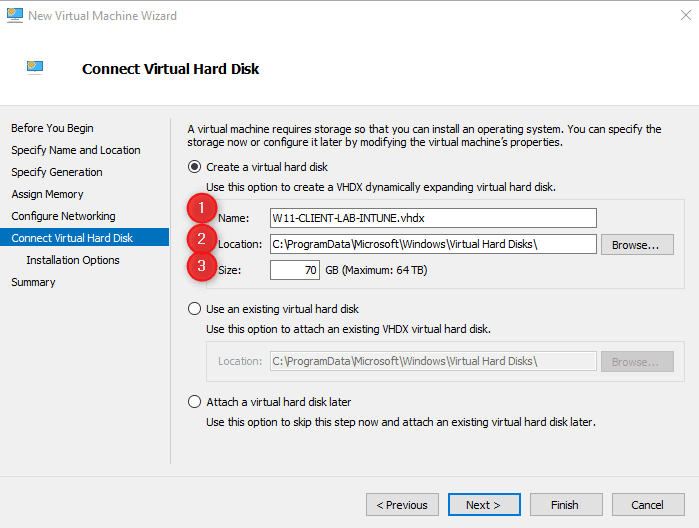699x528 pixels.
Task: Click the New Virtual Machine Wizard title text
Action: click(x=103, y=16)
